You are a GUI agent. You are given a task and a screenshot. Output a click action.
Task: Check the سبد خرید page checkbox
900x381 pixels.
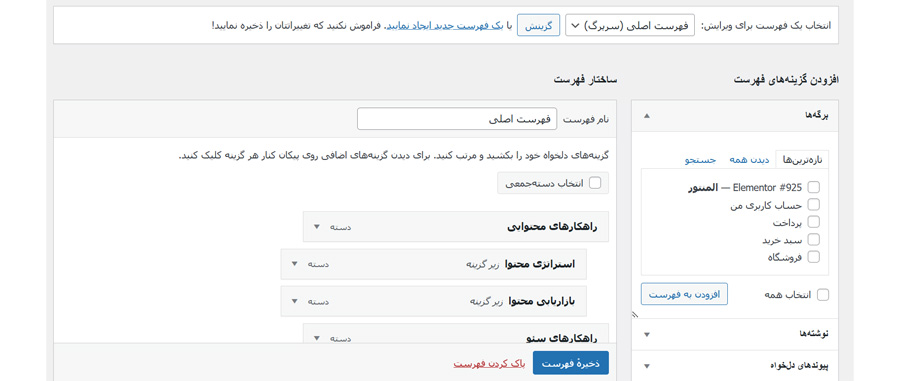813,239
